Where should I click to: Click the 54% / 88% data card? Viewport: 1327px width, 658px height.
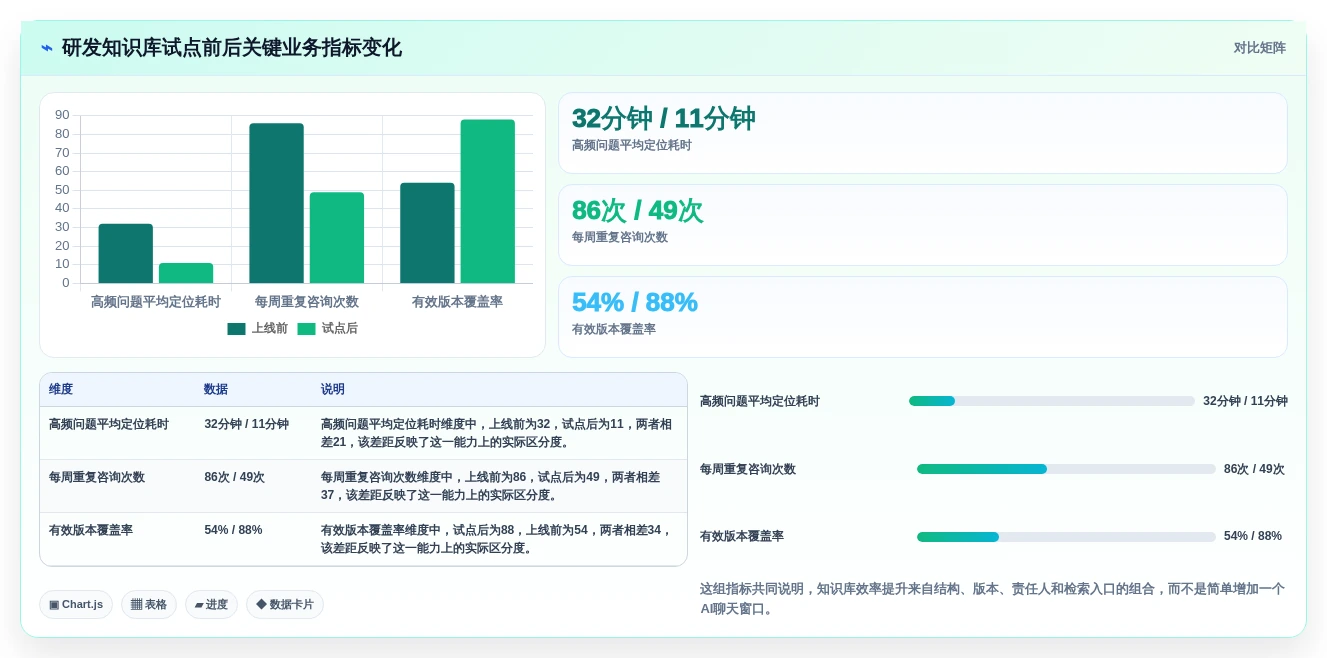click(x=923, y=317)
